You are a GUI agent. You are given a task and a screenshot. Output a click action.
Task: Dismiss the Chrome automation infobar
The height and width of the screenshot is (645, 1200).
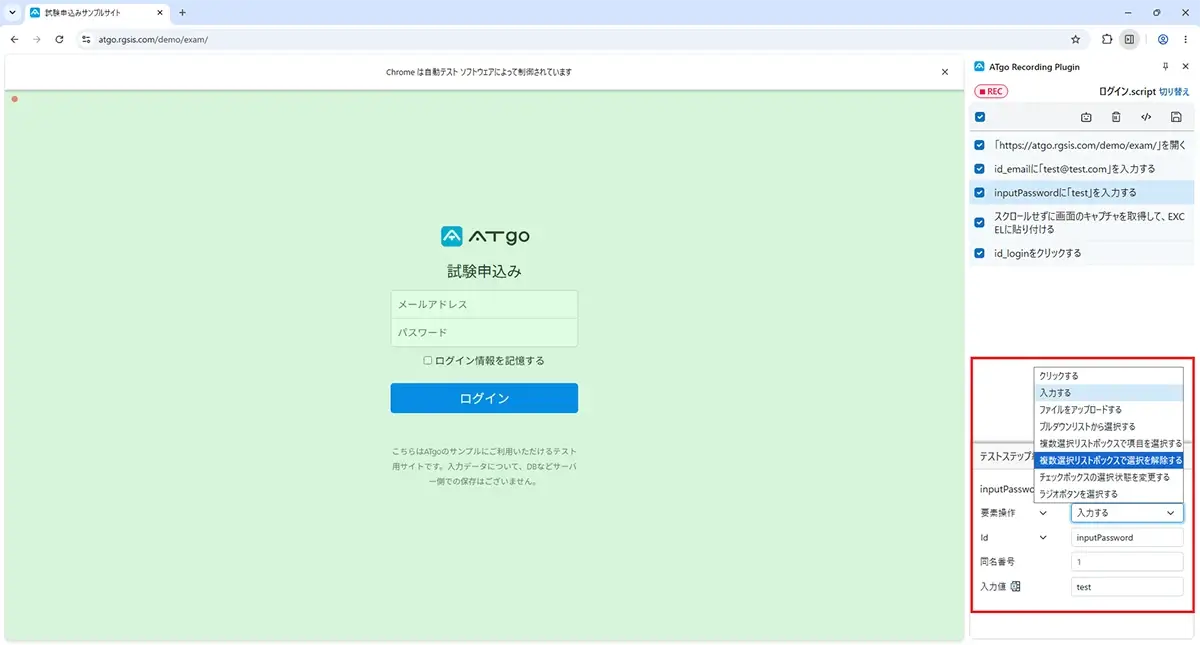click(x=945, y=72)
